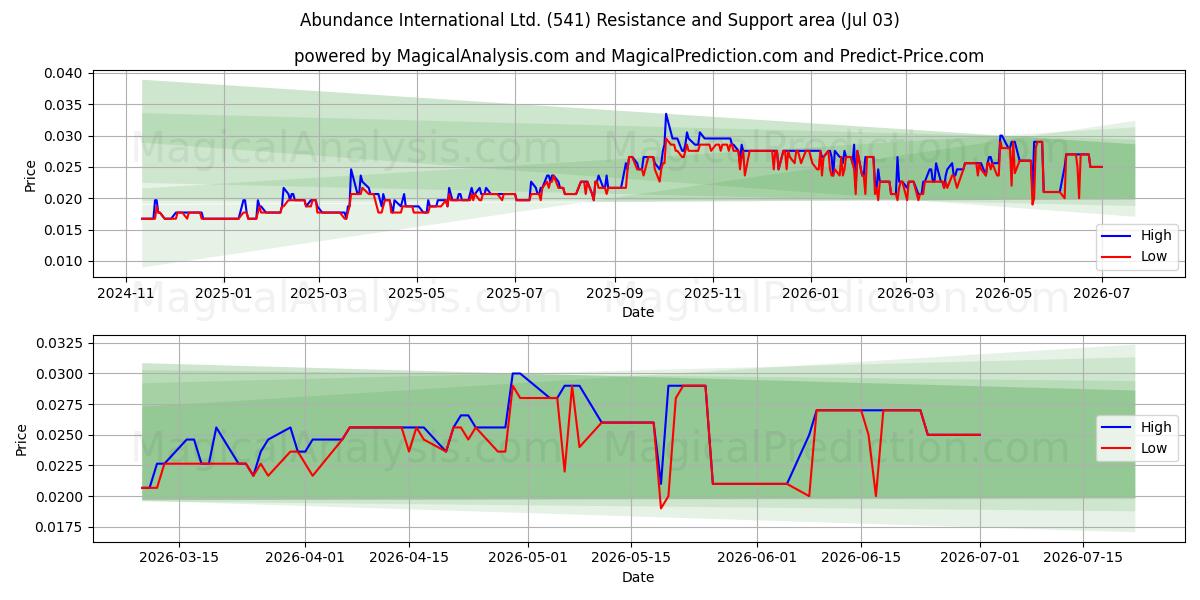This screenshot has width=1200, height=600.
Task: Click the '0.015' y-axis tick label
Action: [x=65, y=230]
